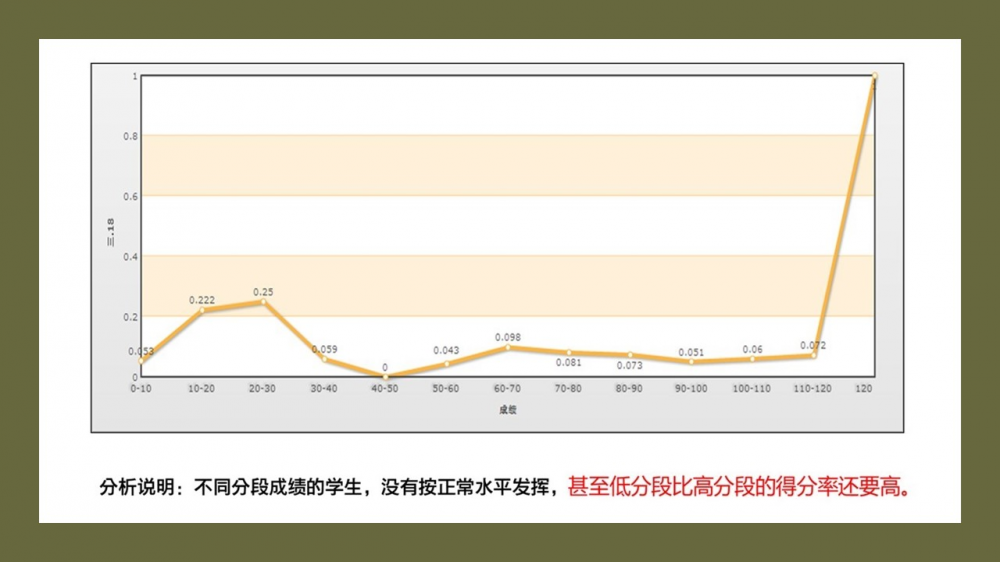1000x562 pixels.
Task: Click the peak data point at 120
Action: click(x=874, y=76)
